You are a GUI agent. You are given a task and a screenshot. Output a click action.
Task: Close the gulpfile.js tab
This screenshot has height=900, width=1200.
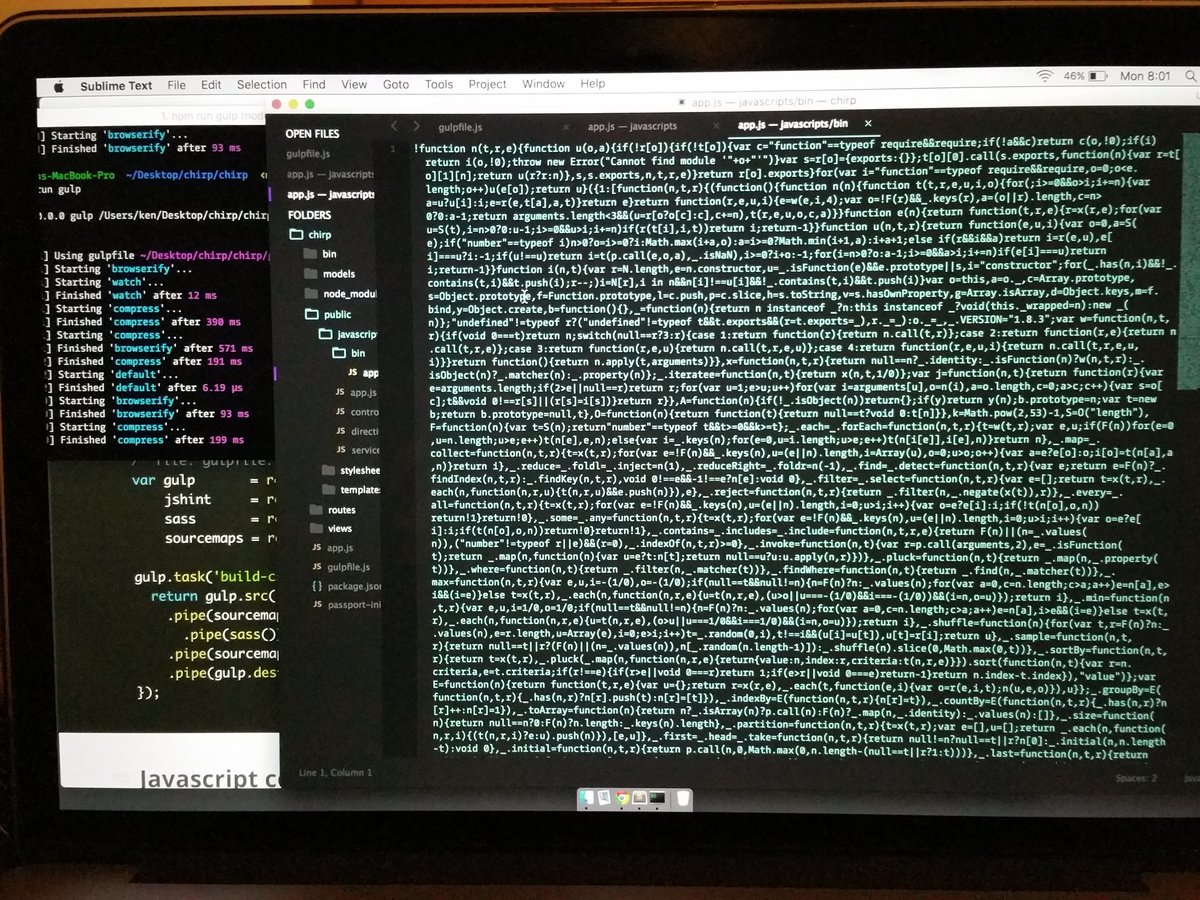tap(565, 127)
